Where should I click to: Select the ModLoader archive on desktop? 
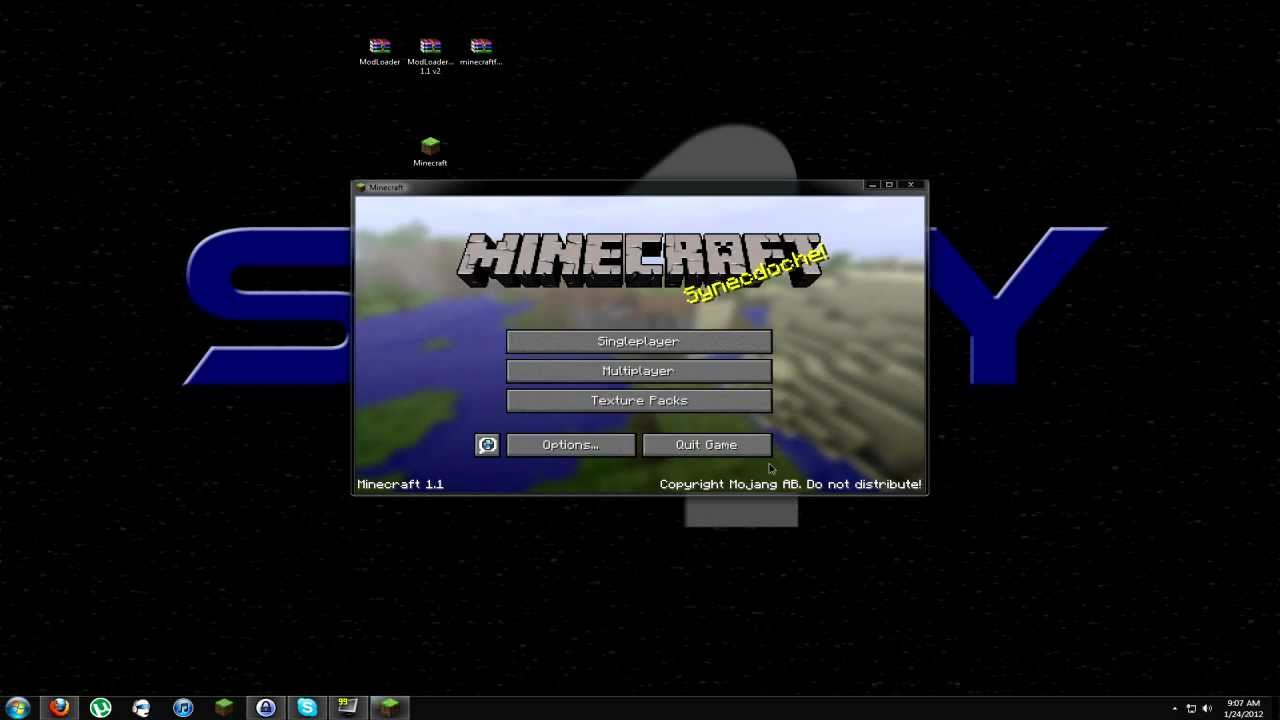click(379, 52)
